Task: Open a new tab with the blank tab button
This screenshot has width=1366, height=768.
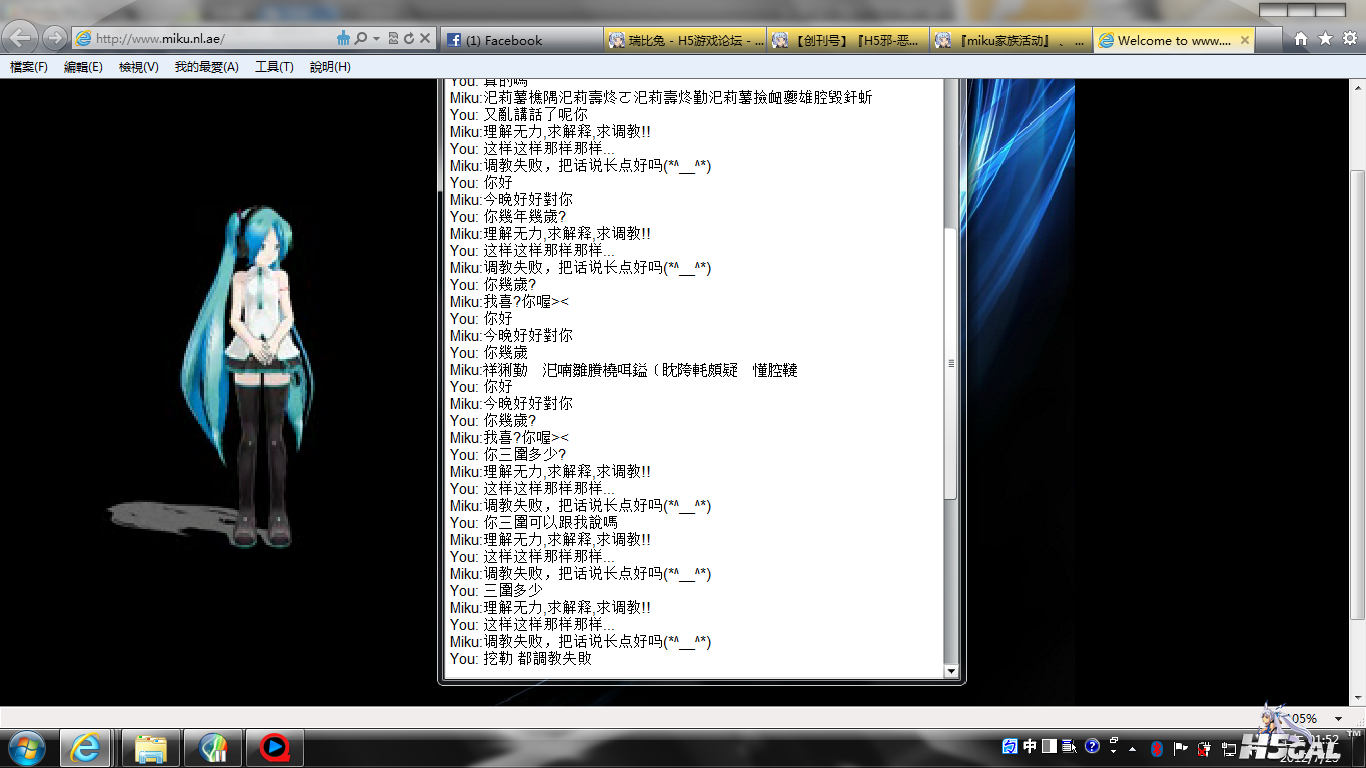Action: pos(1268,40)
